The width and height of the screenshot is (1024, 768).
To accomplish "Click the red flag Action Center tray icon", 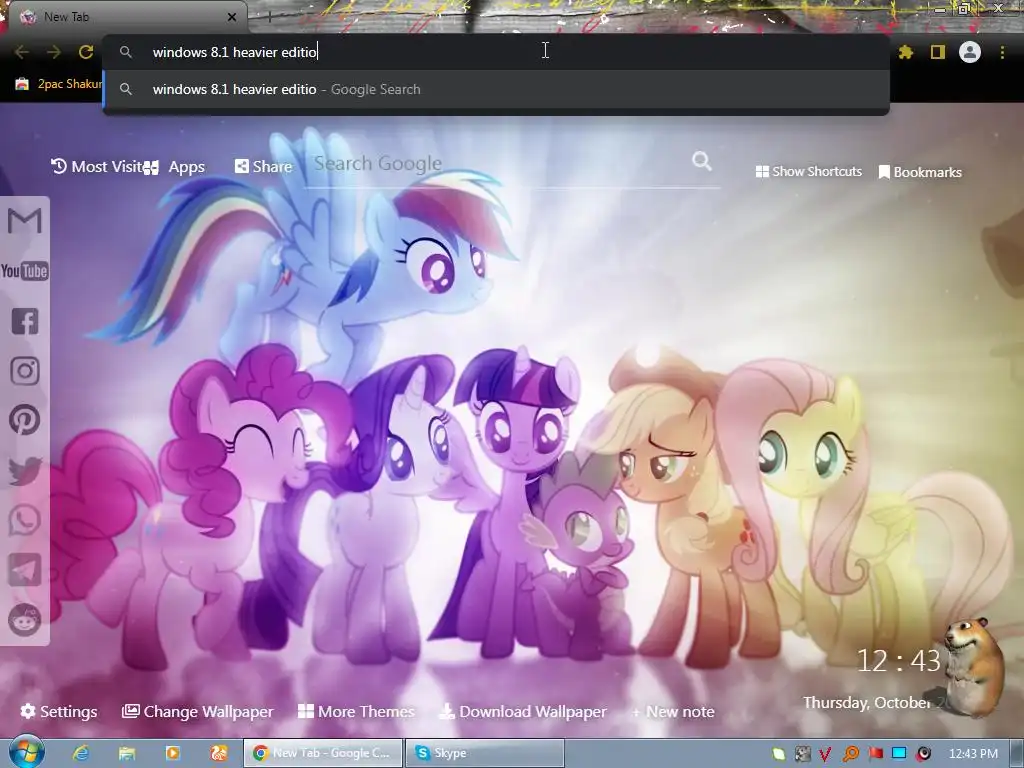I will pos(875,754).
